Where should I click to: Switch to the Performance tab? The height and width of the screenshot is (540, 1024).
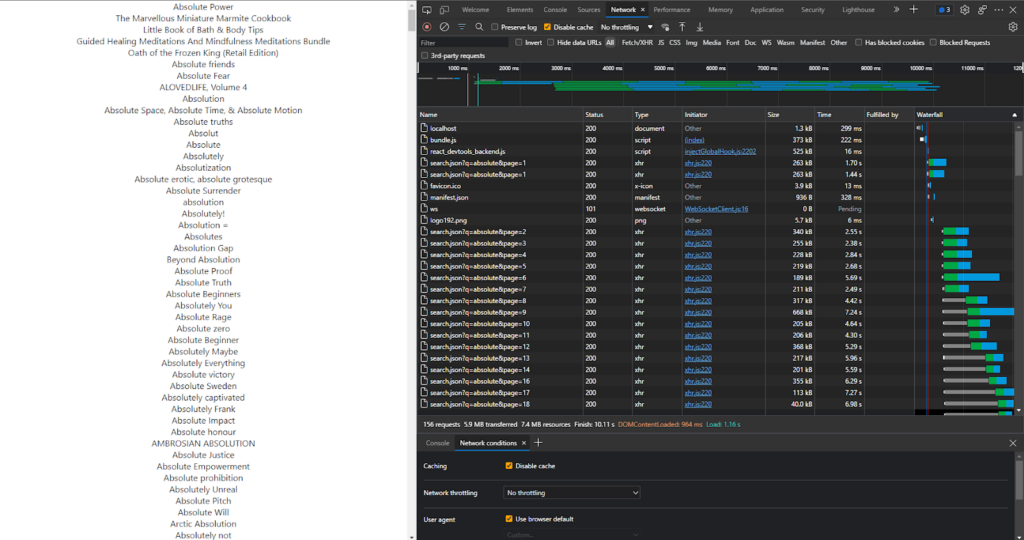tap(671, 10)
